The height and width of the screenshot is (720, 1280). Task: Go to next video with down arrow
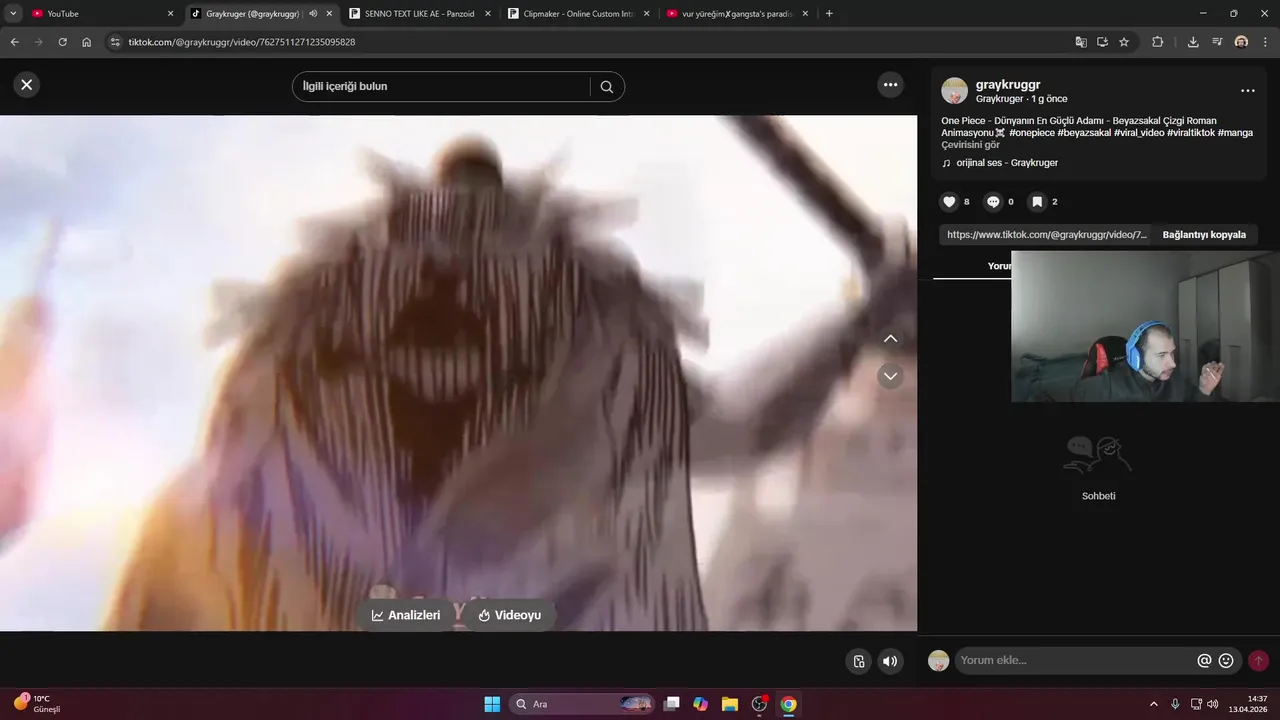pos(890,376)
